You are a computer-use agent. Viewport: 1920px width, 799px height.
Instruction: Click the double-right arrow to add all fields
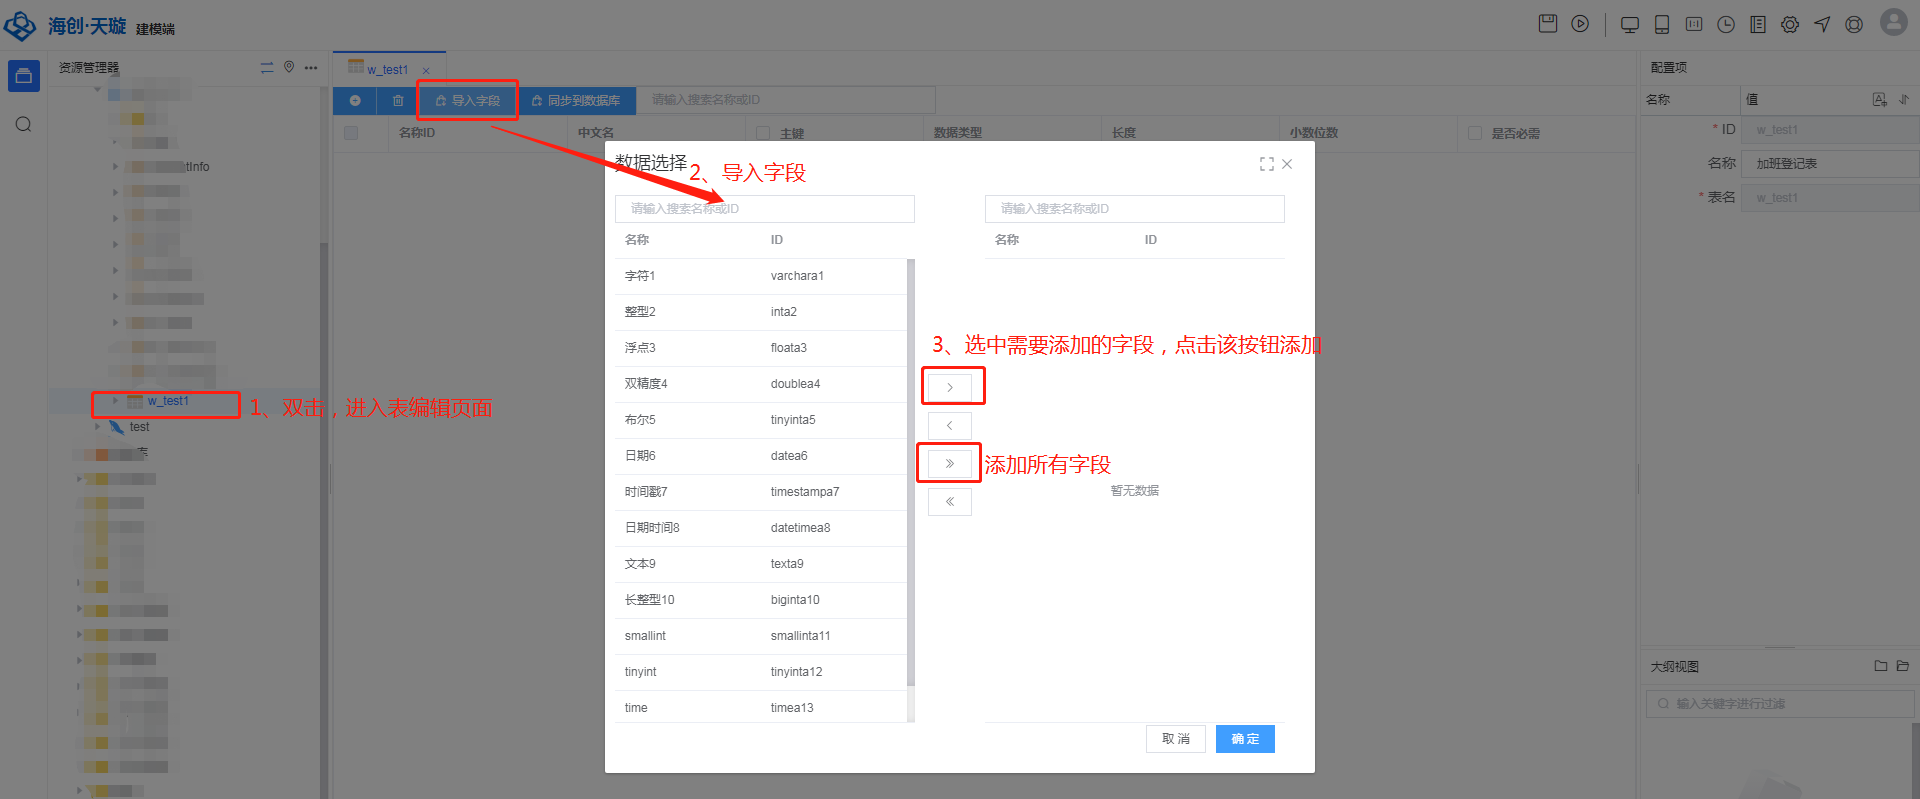949,464
